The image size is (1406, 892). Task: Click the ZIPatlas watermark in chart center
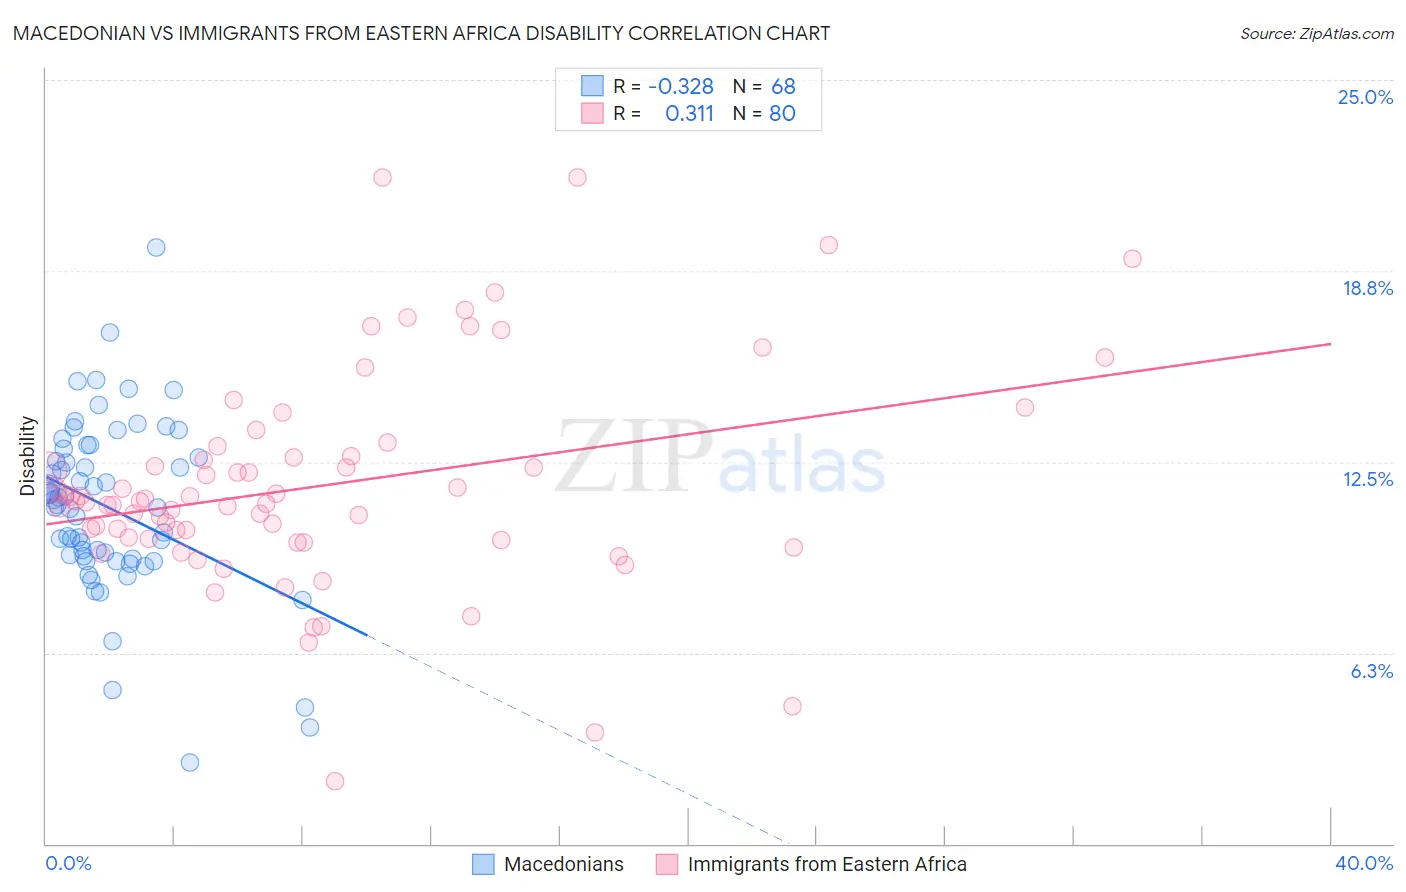[720, 457]
